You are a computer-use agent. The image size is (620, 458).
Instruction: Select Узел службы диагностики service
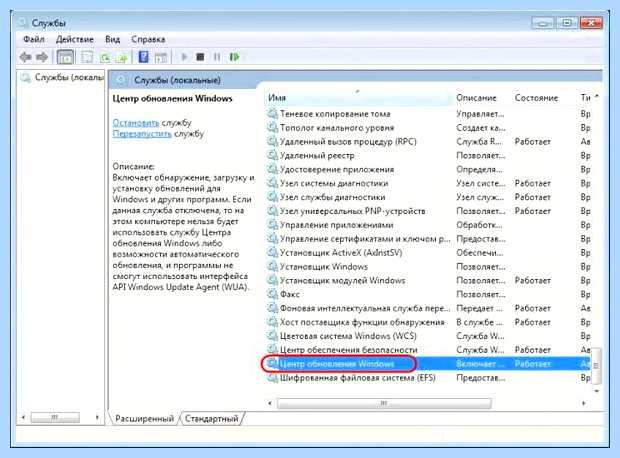tap(427, 197)
